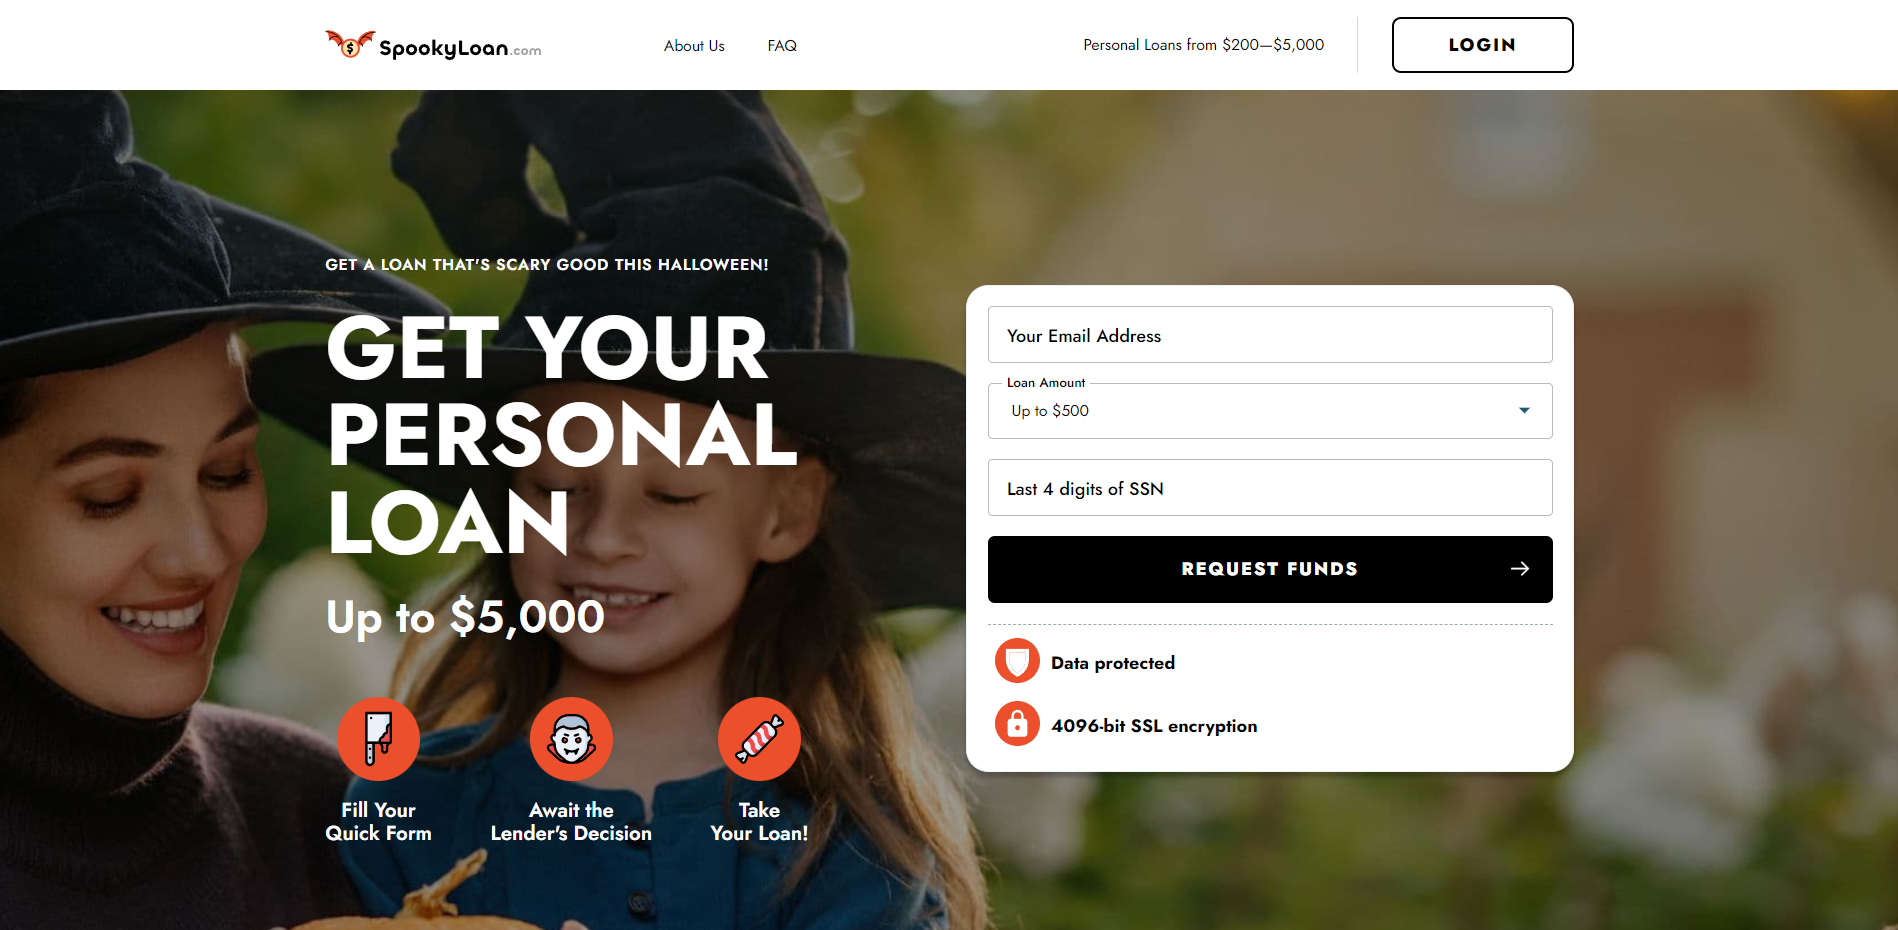Click the Fill Your Quick Form label

coord(378,822)
